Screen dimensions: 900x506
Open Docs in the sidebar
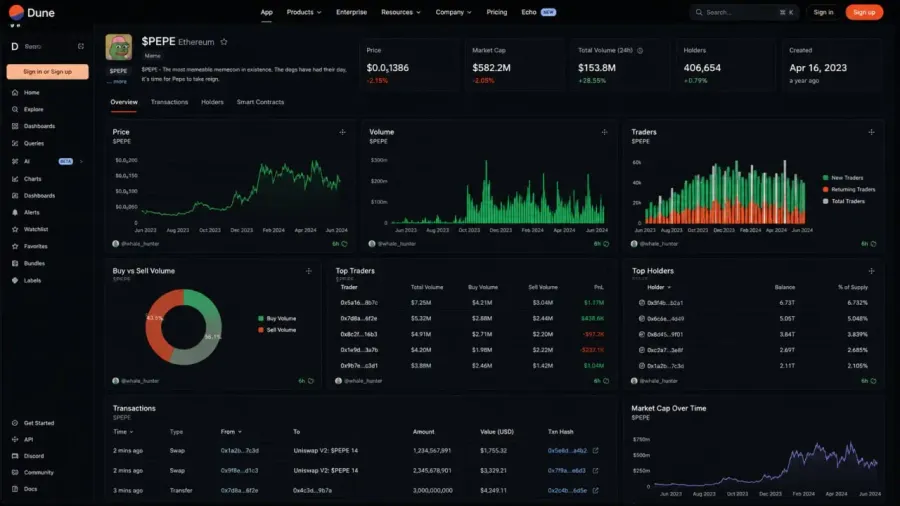[25, 489]
